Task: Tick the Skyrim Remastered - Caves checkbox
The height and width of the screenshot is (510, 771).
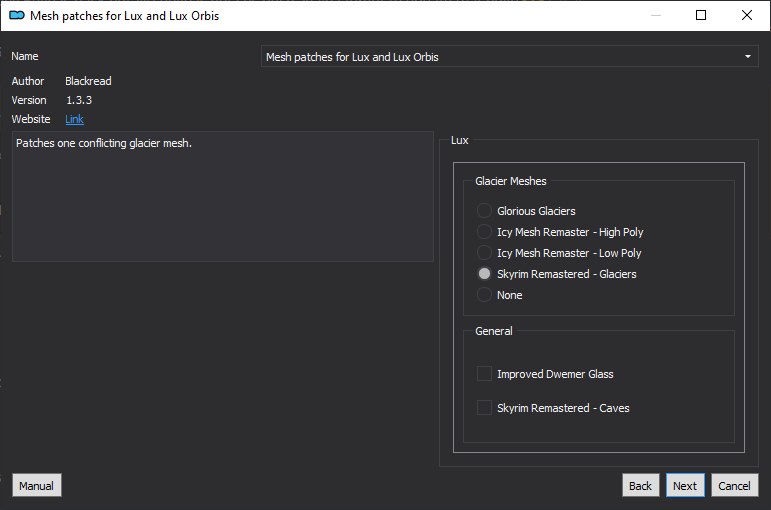Action: [x=484, y=408]
